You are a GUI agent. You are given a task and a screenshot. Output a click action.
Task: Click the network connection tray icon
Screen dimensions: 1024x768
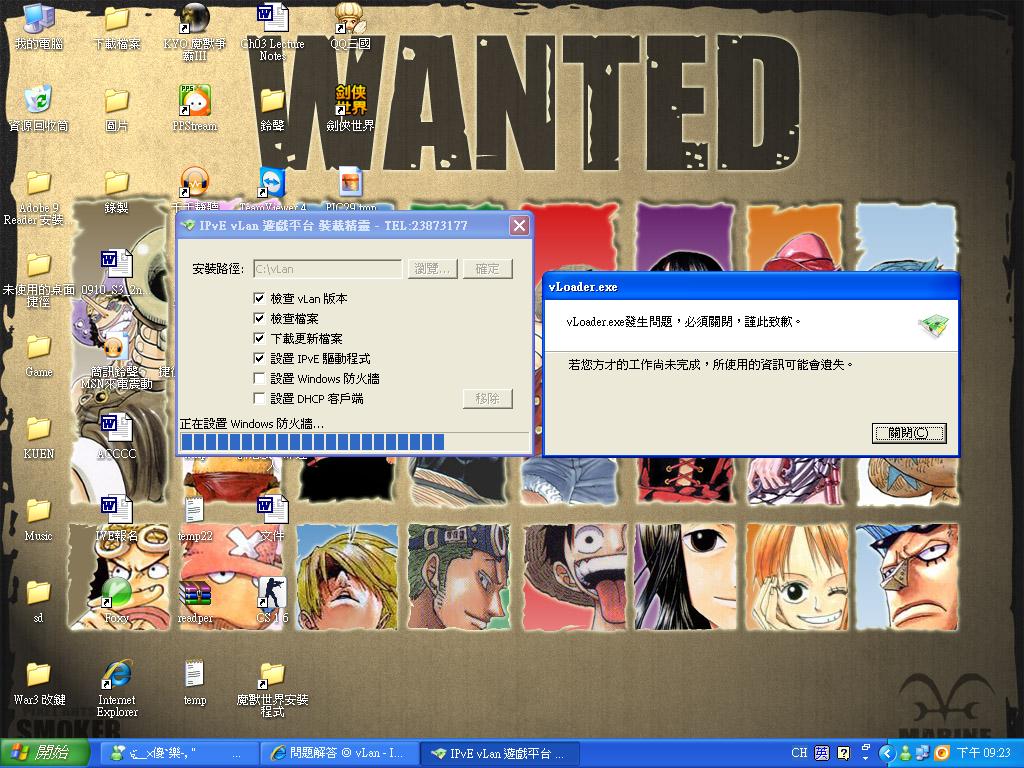(x=923, y=753)
